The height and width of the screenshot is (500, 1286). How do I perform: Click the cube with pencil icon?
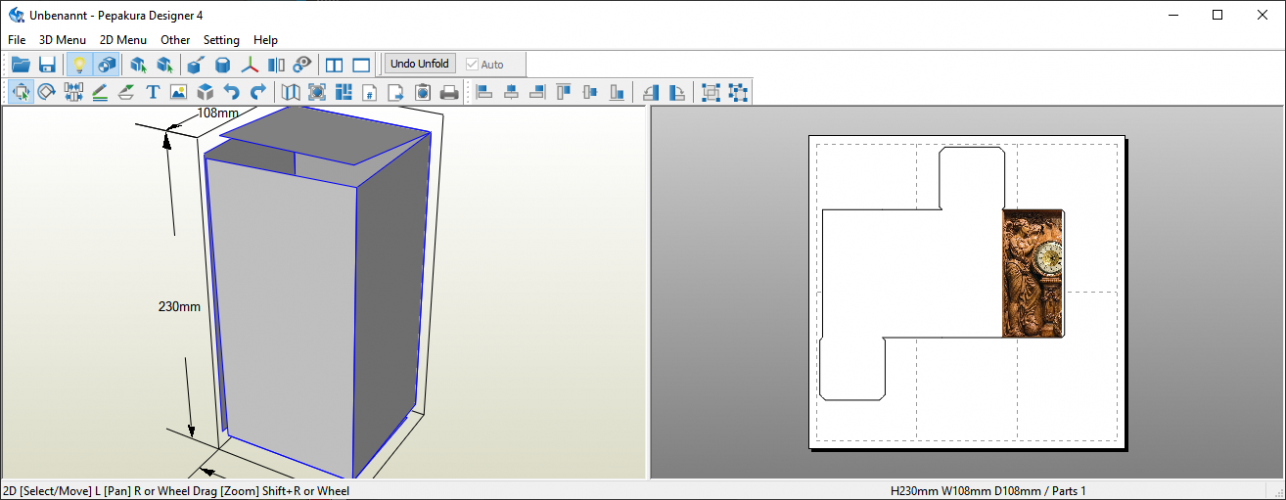(196, 65)
